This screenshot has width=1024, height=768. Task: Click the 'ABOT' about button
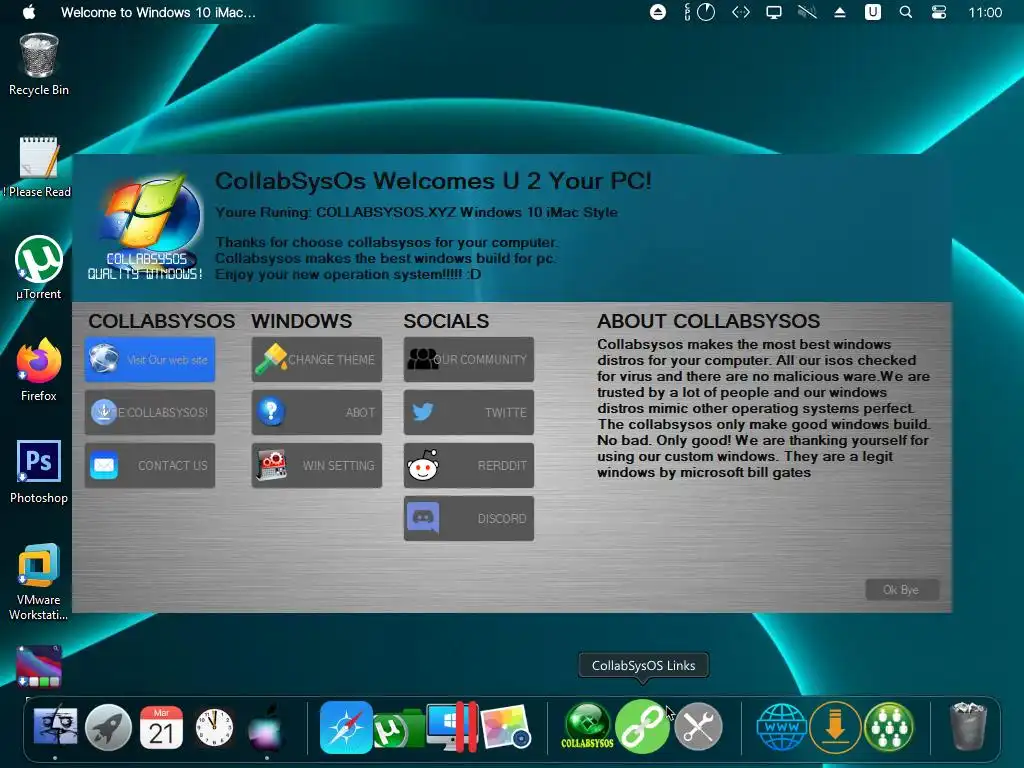coord(317,412)
